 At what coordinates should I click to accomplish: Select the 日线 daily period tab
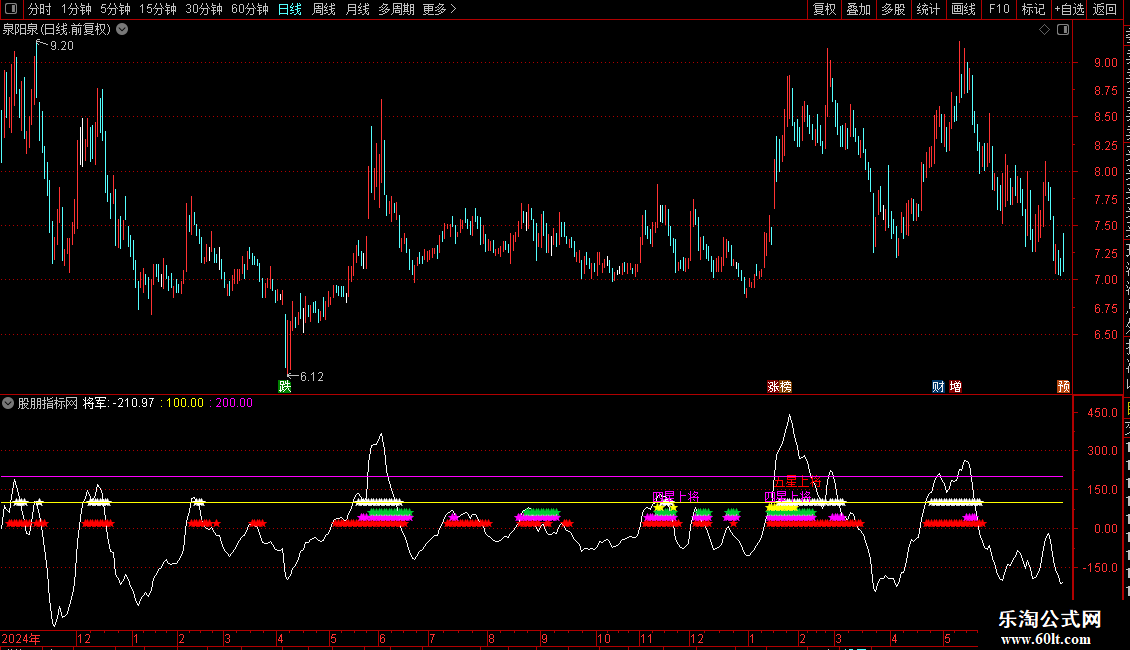290,9
